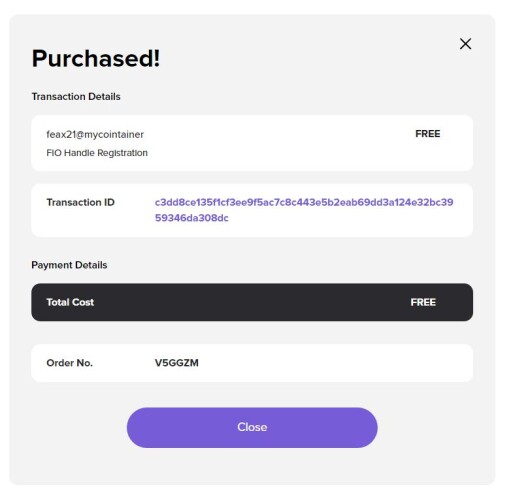Screen dimensions: 513x495
Task: Click the handle registration card
Action: pos(252,143)
